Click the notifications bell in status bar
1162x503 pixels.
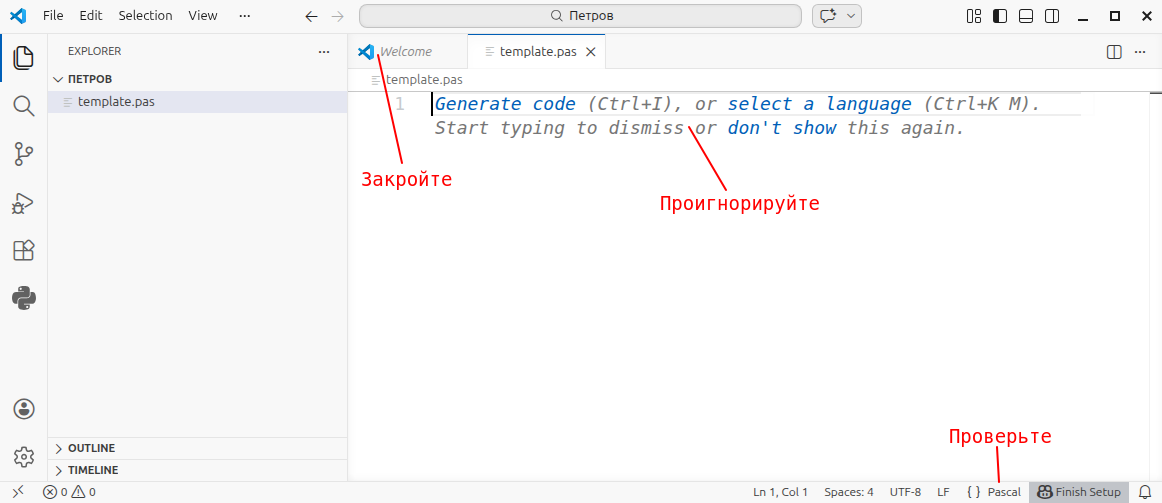[1145, 492]
